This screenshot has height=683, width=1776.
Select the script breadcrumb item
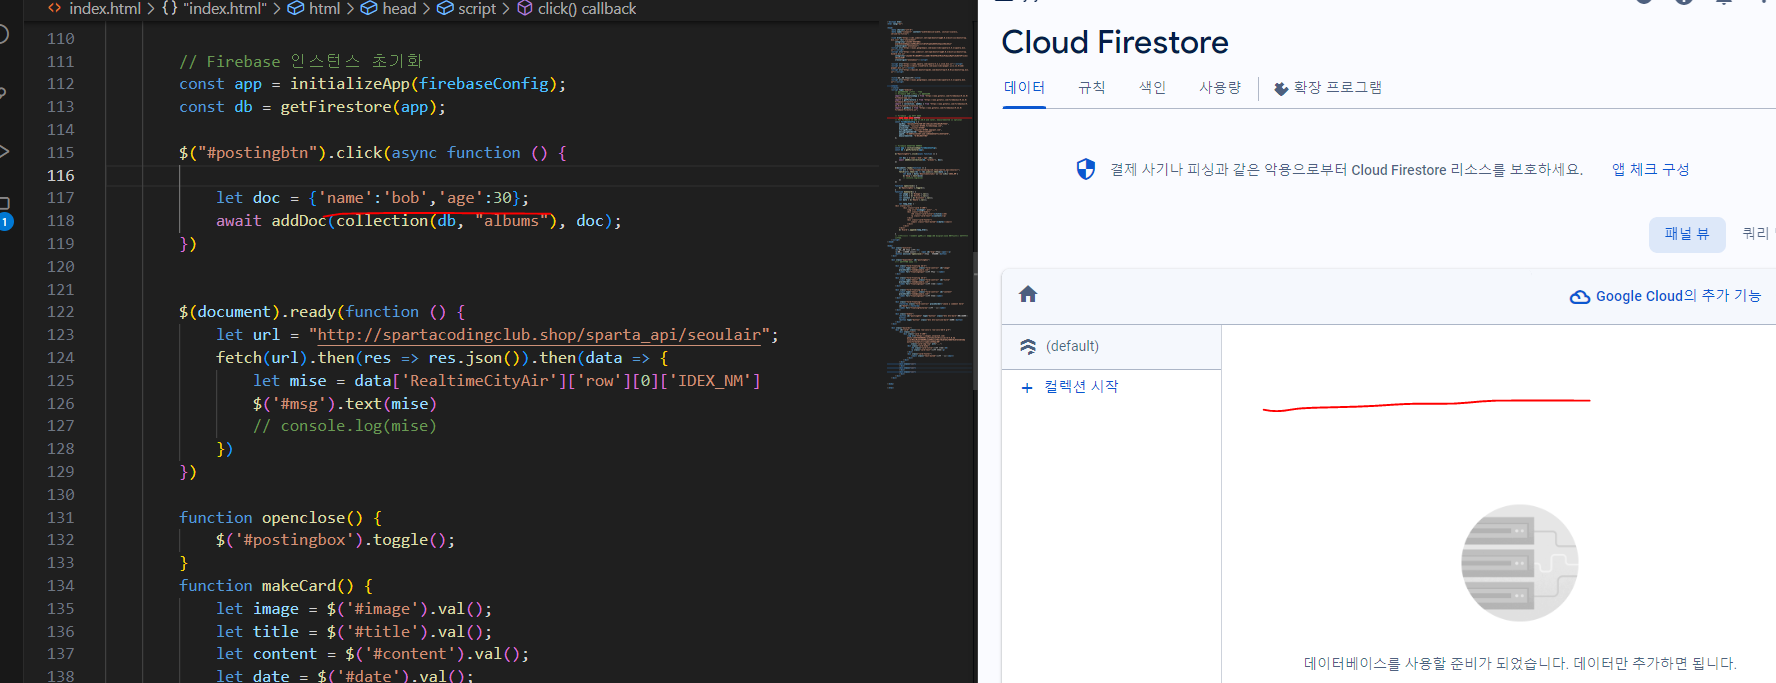[x=477, y=9]
